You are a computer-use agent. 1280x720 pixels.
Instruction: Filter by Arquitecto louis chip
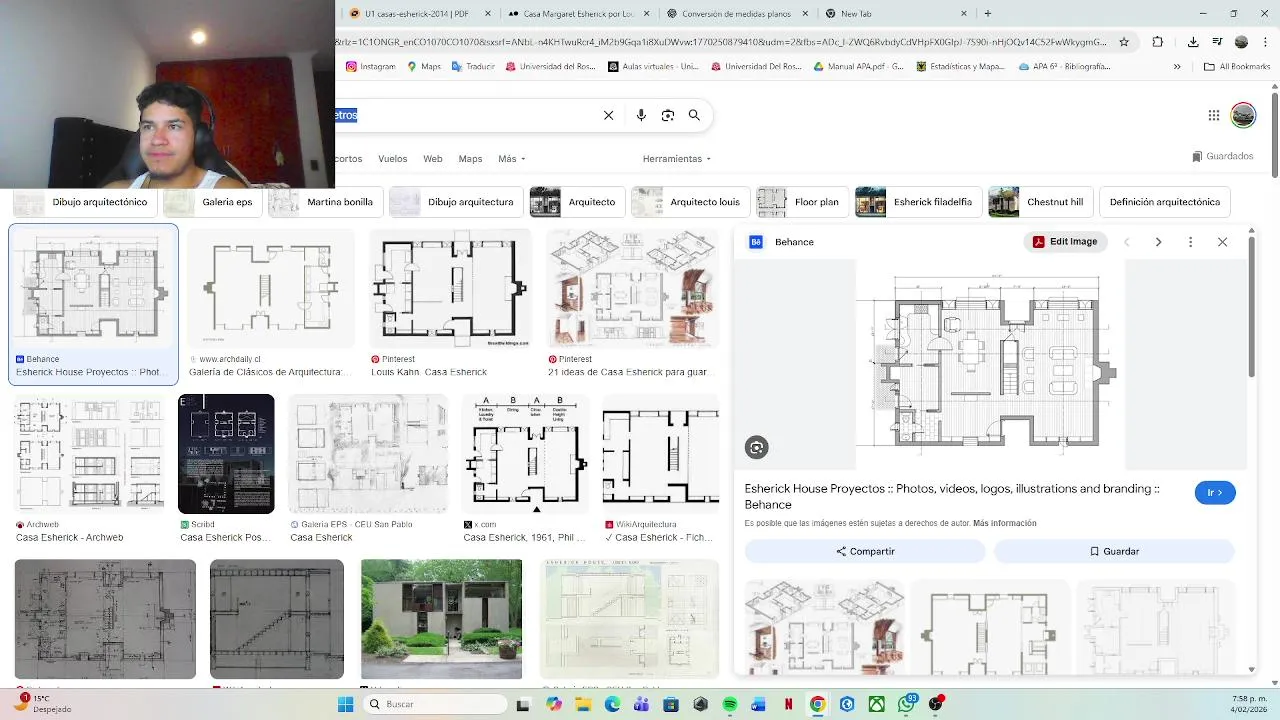[688, 202]
